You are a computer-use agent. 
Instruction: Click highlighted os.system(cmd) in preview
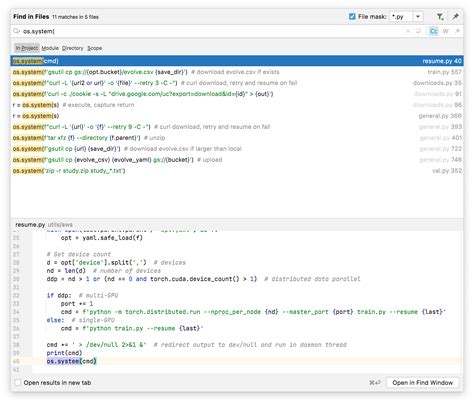pyautogui.click(x=71, y=361)
